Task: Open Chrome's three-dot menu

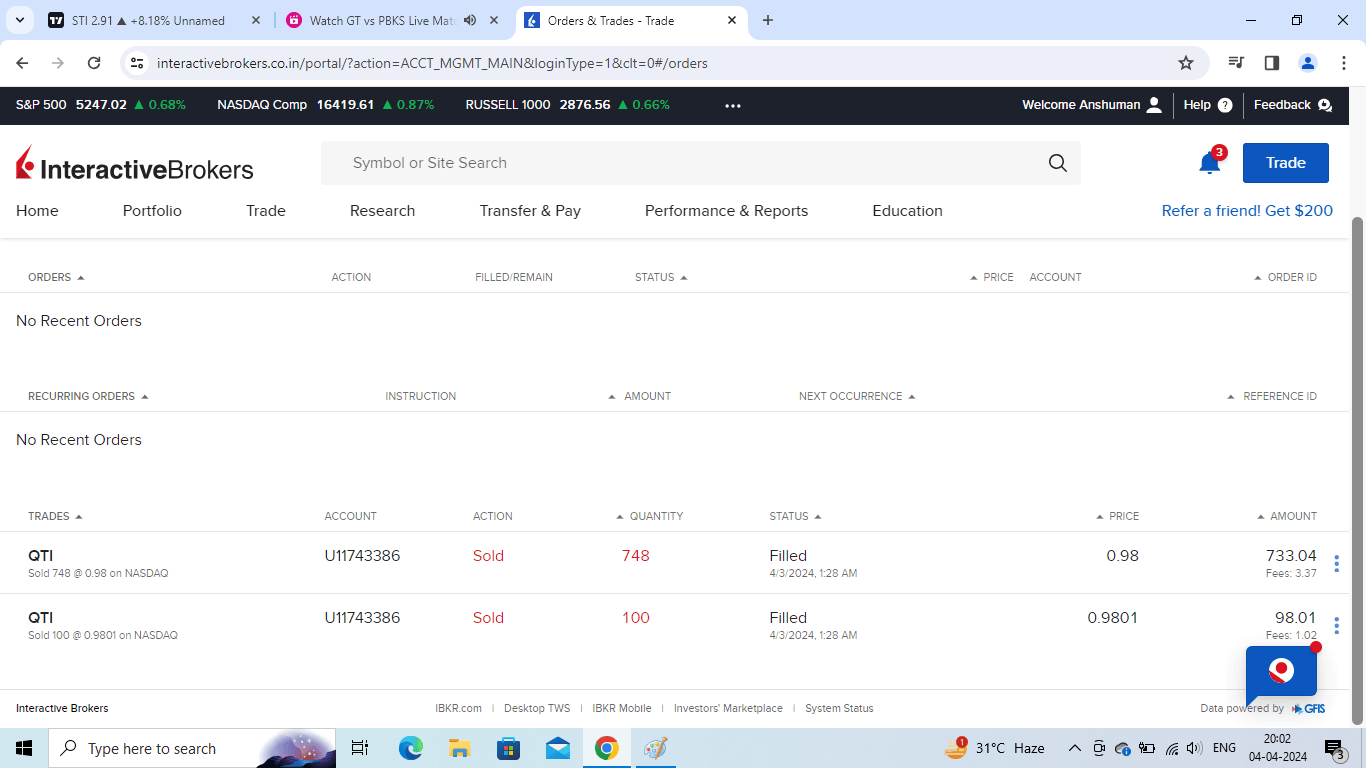Action: (x=1343, y=63)
